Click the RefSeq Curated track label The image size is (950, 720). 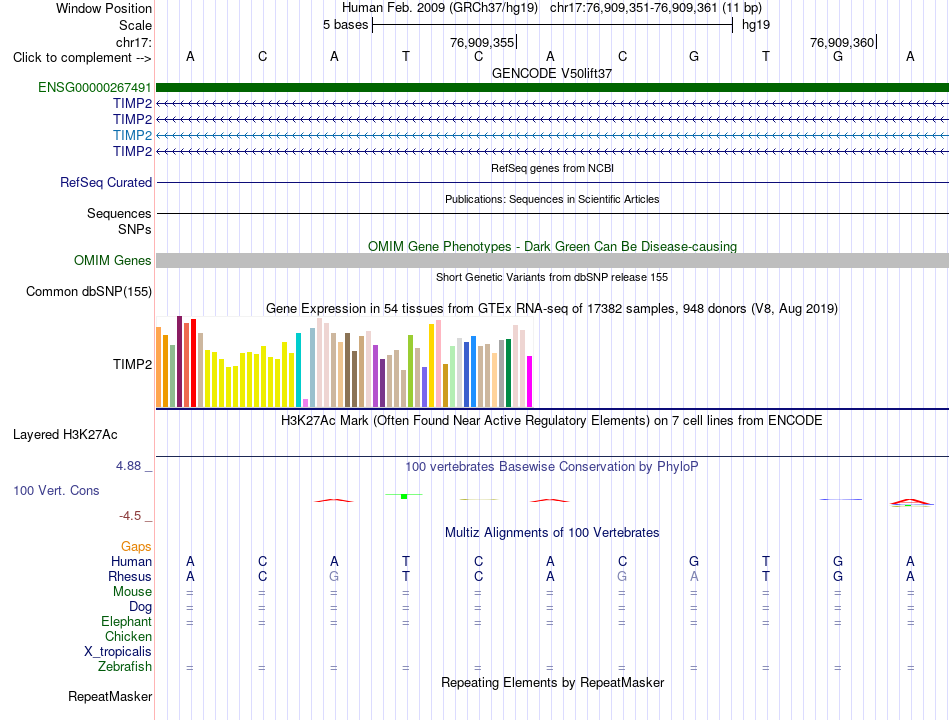pyautogui.click(x=106, y=182)
